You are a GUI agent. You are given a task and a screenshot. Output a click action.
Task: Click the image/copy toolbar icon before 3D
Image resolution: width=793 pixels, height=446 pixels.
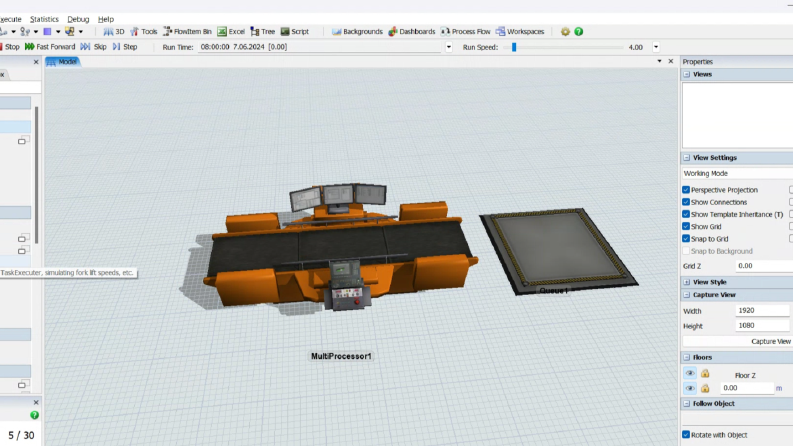(70, 31)
